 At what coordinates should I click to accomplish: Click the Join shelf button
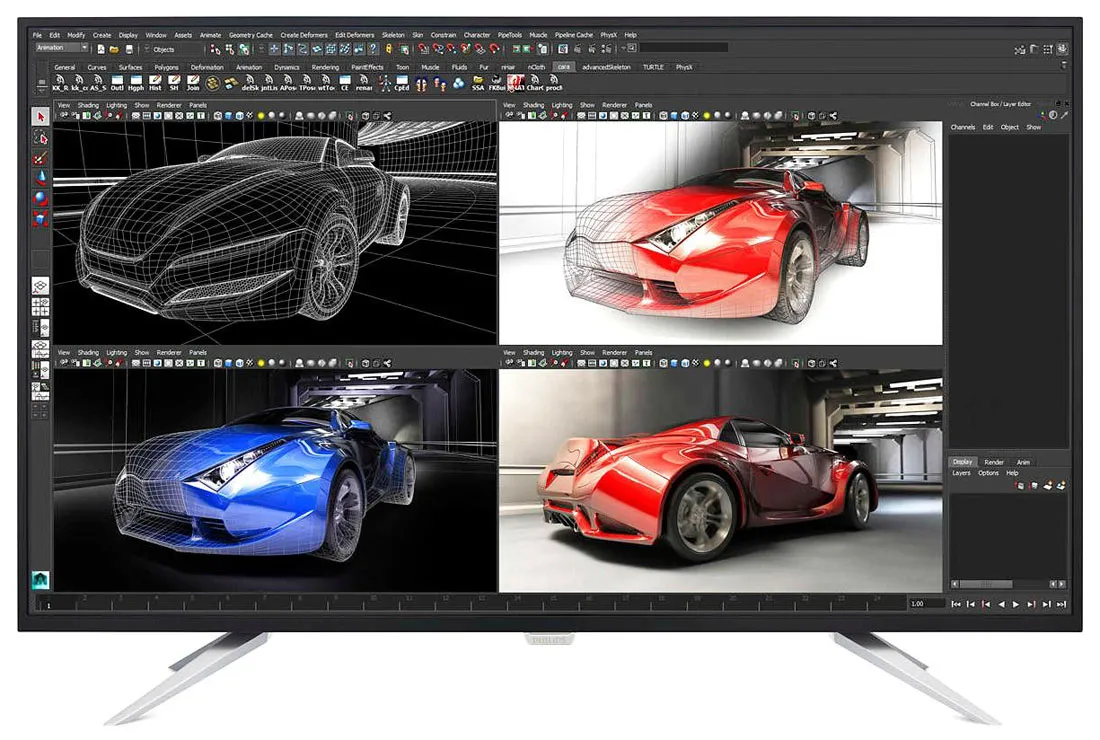coord(193,83)
